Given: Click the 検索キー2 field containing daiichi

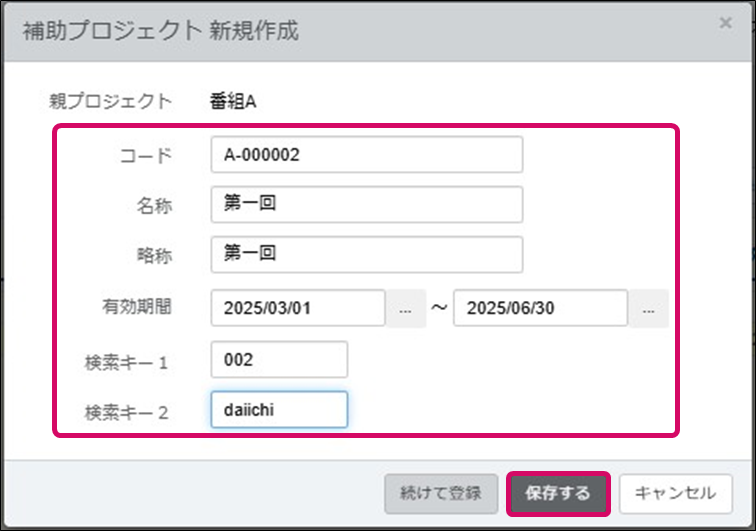Looking at the screenshot, I should click(x=279, y=410).
